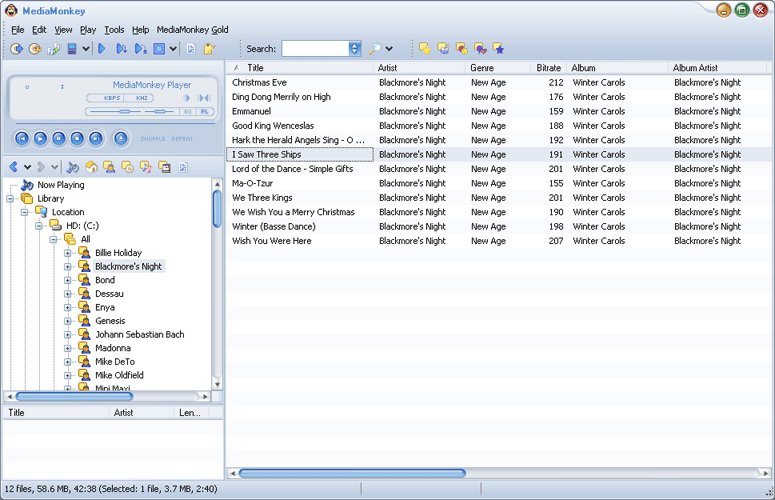Sort tracks by the Genre column header
This screenshot has height=500, width=775.
(498, 68)
